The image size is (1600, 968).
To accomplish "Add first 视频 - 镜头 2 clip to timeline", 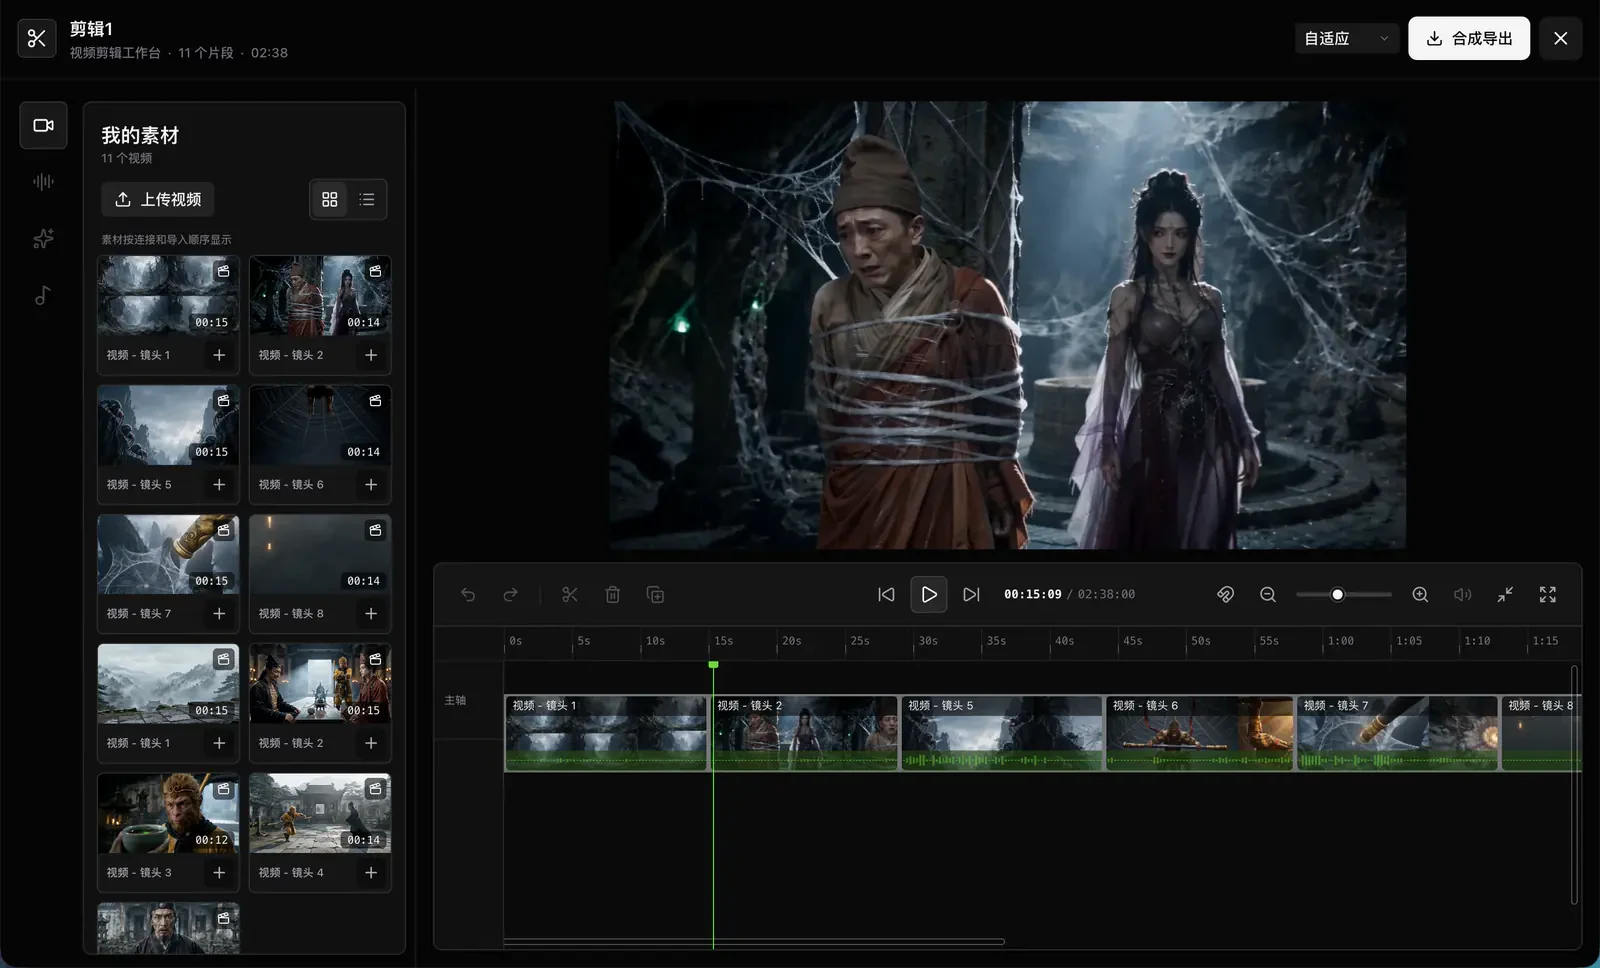I will 371,355.
